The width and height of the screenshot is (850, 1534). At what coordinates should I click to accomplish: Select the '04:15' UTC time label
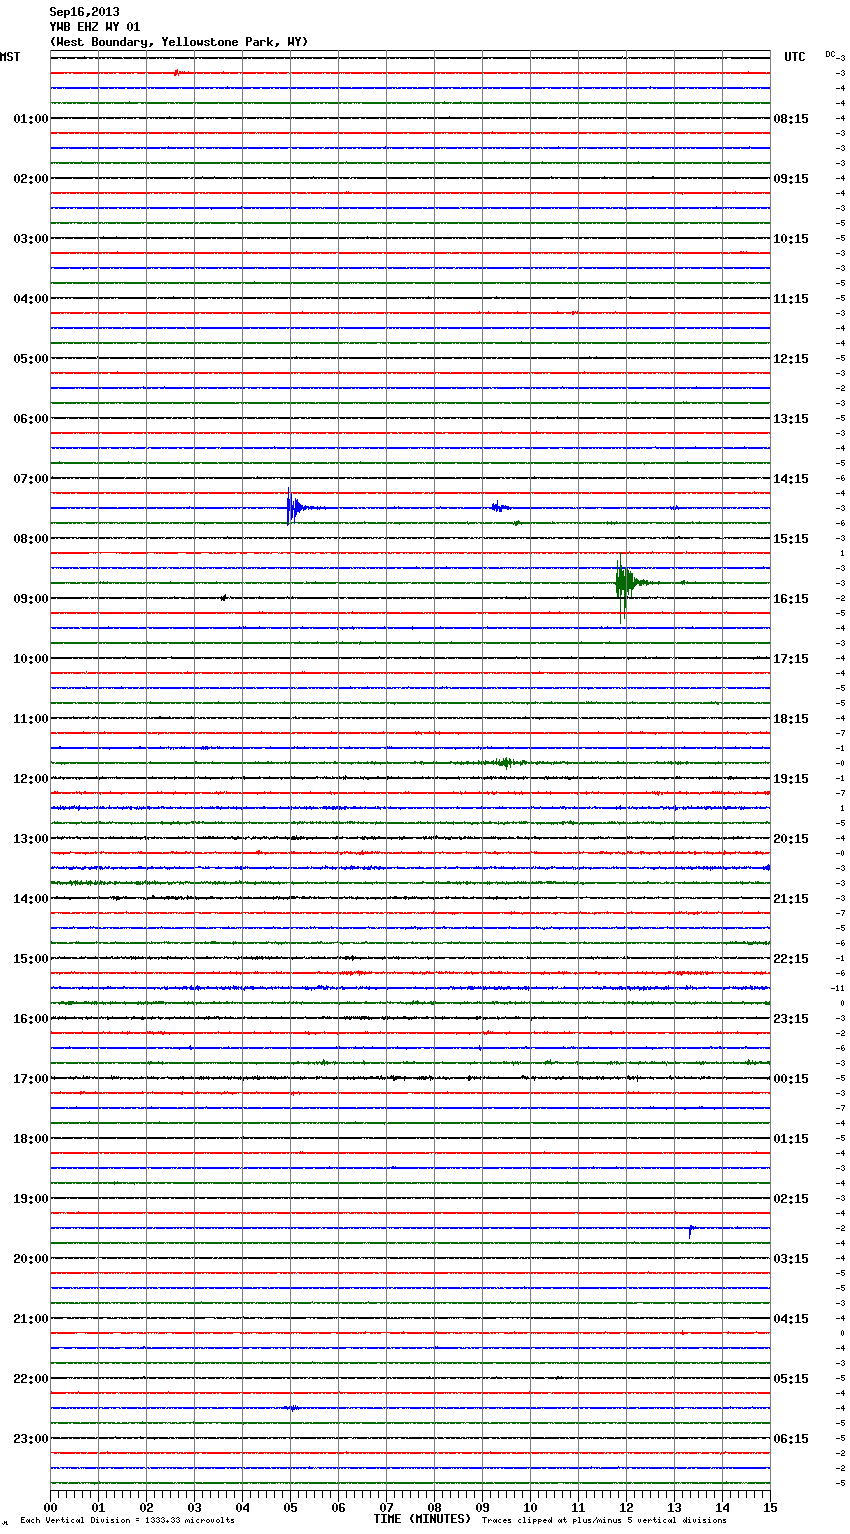(791, 1319)
